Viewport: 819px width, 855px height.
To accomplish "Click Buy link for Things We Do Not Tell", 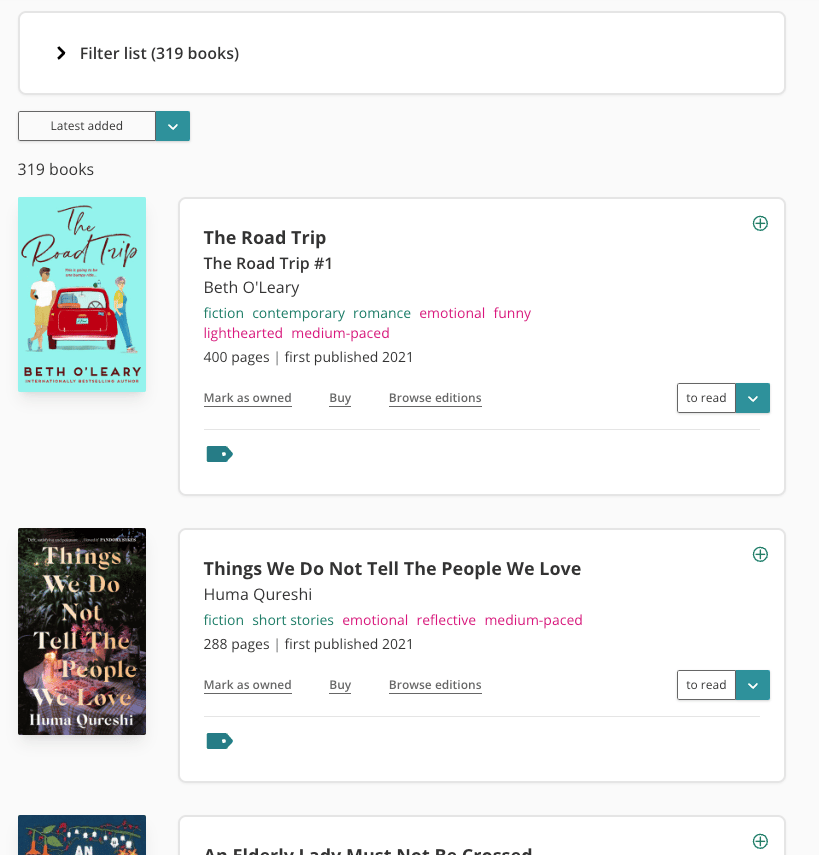I will click(340, 685).
